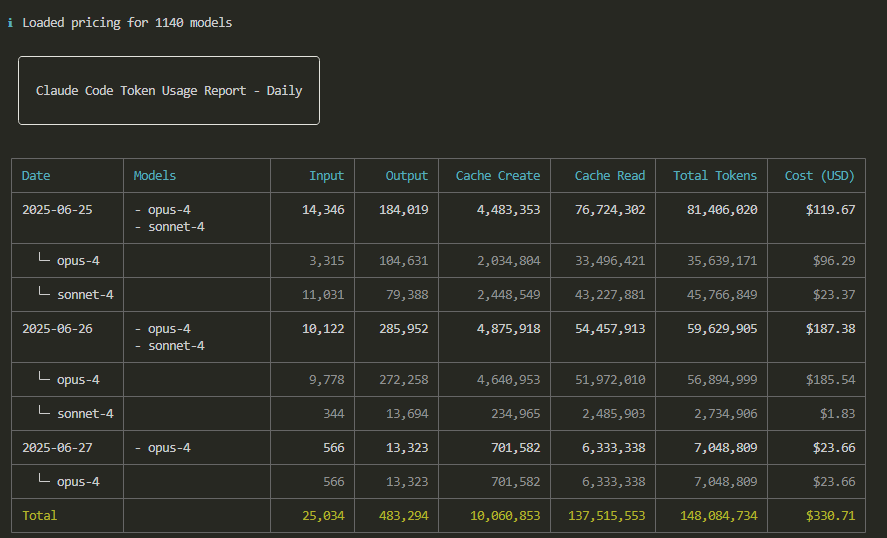This screenshot has height=538, width=887.
Task: Click the cost $185.54
Action: (x=830, y=380)
